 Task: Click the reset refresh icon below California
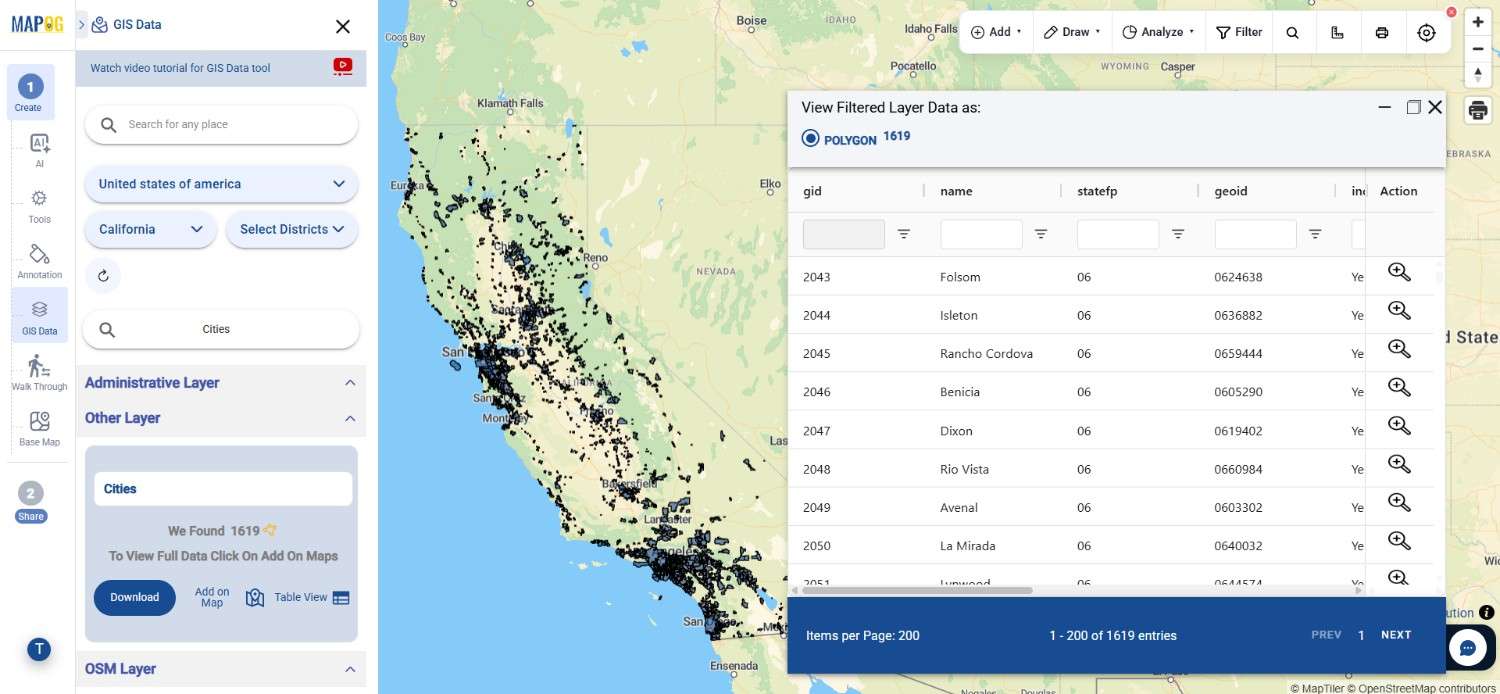[x=103, y=275]
